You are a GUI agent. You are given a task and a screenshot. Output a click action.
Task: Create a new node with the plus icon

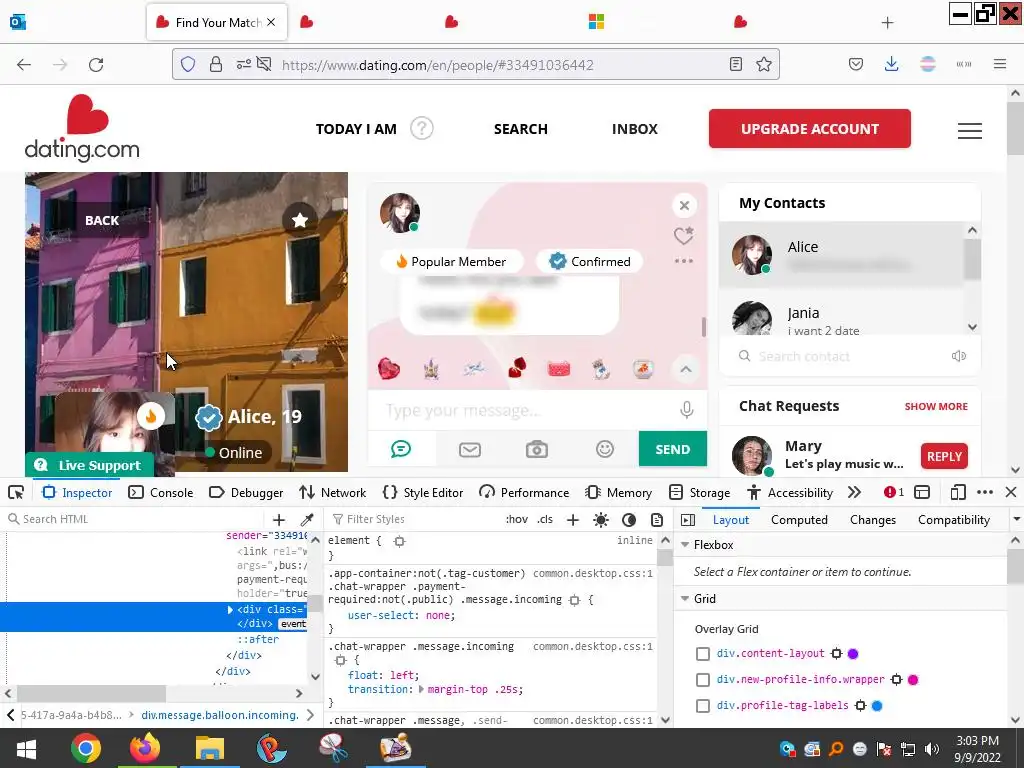pos(279,520)
